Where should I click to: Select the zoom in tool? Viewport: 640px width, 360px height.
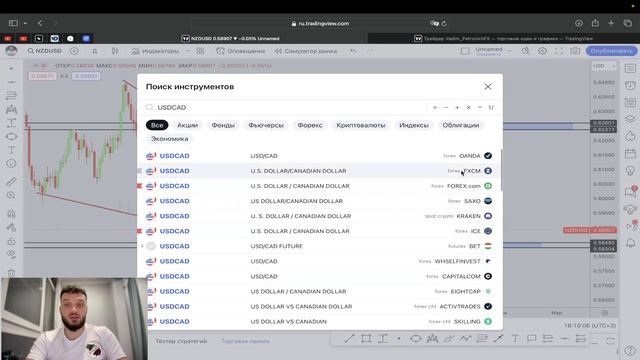click(x=11, y=196)
